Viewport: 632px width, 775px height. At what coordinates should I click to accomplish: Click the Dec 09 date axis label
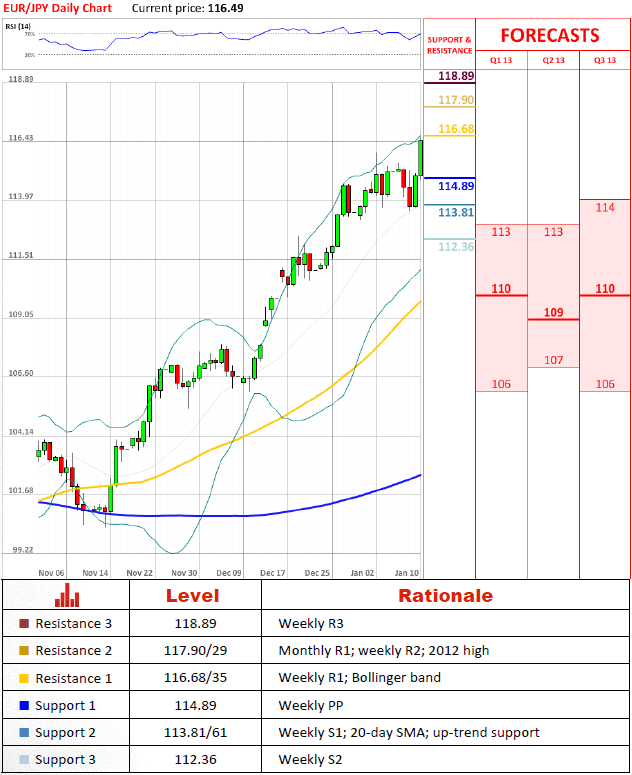229,573
